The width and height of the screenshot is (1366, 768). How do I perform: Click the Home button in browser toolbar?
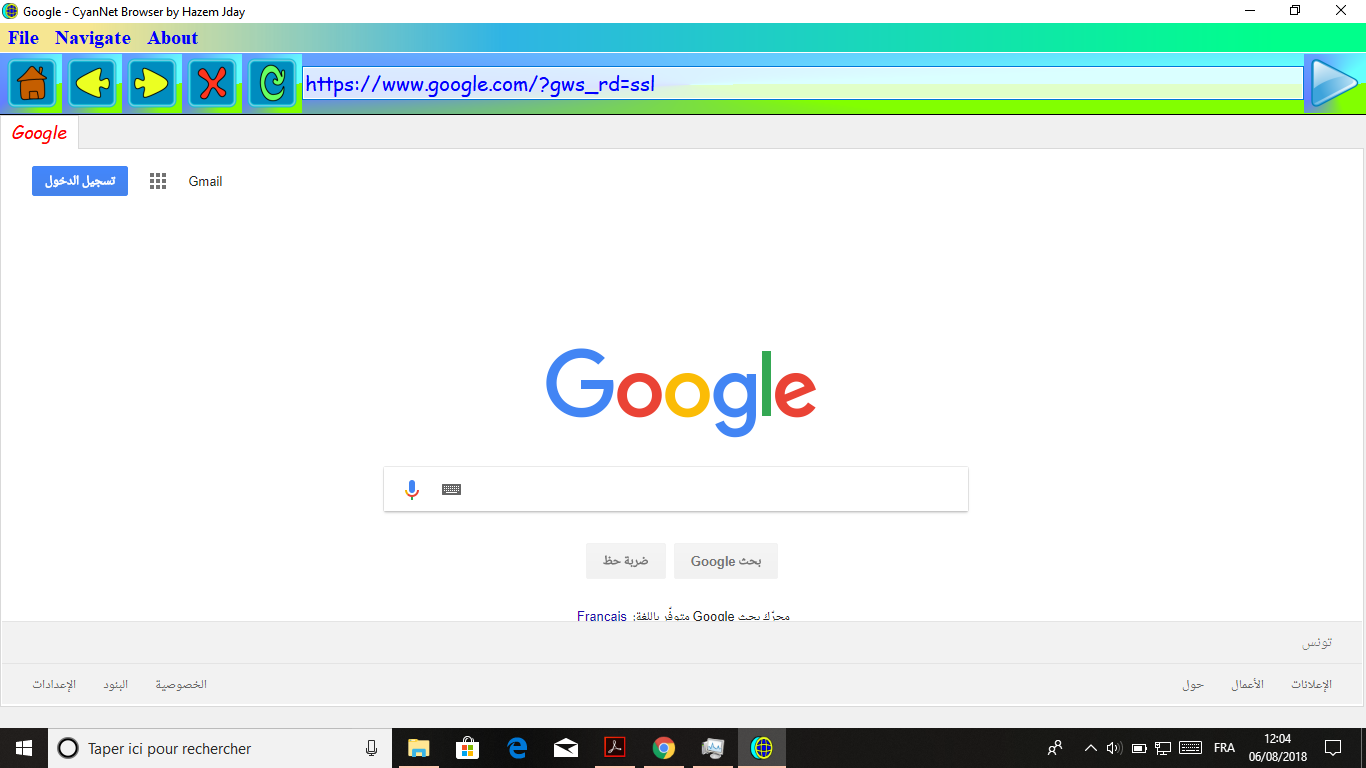coord(32,83)
